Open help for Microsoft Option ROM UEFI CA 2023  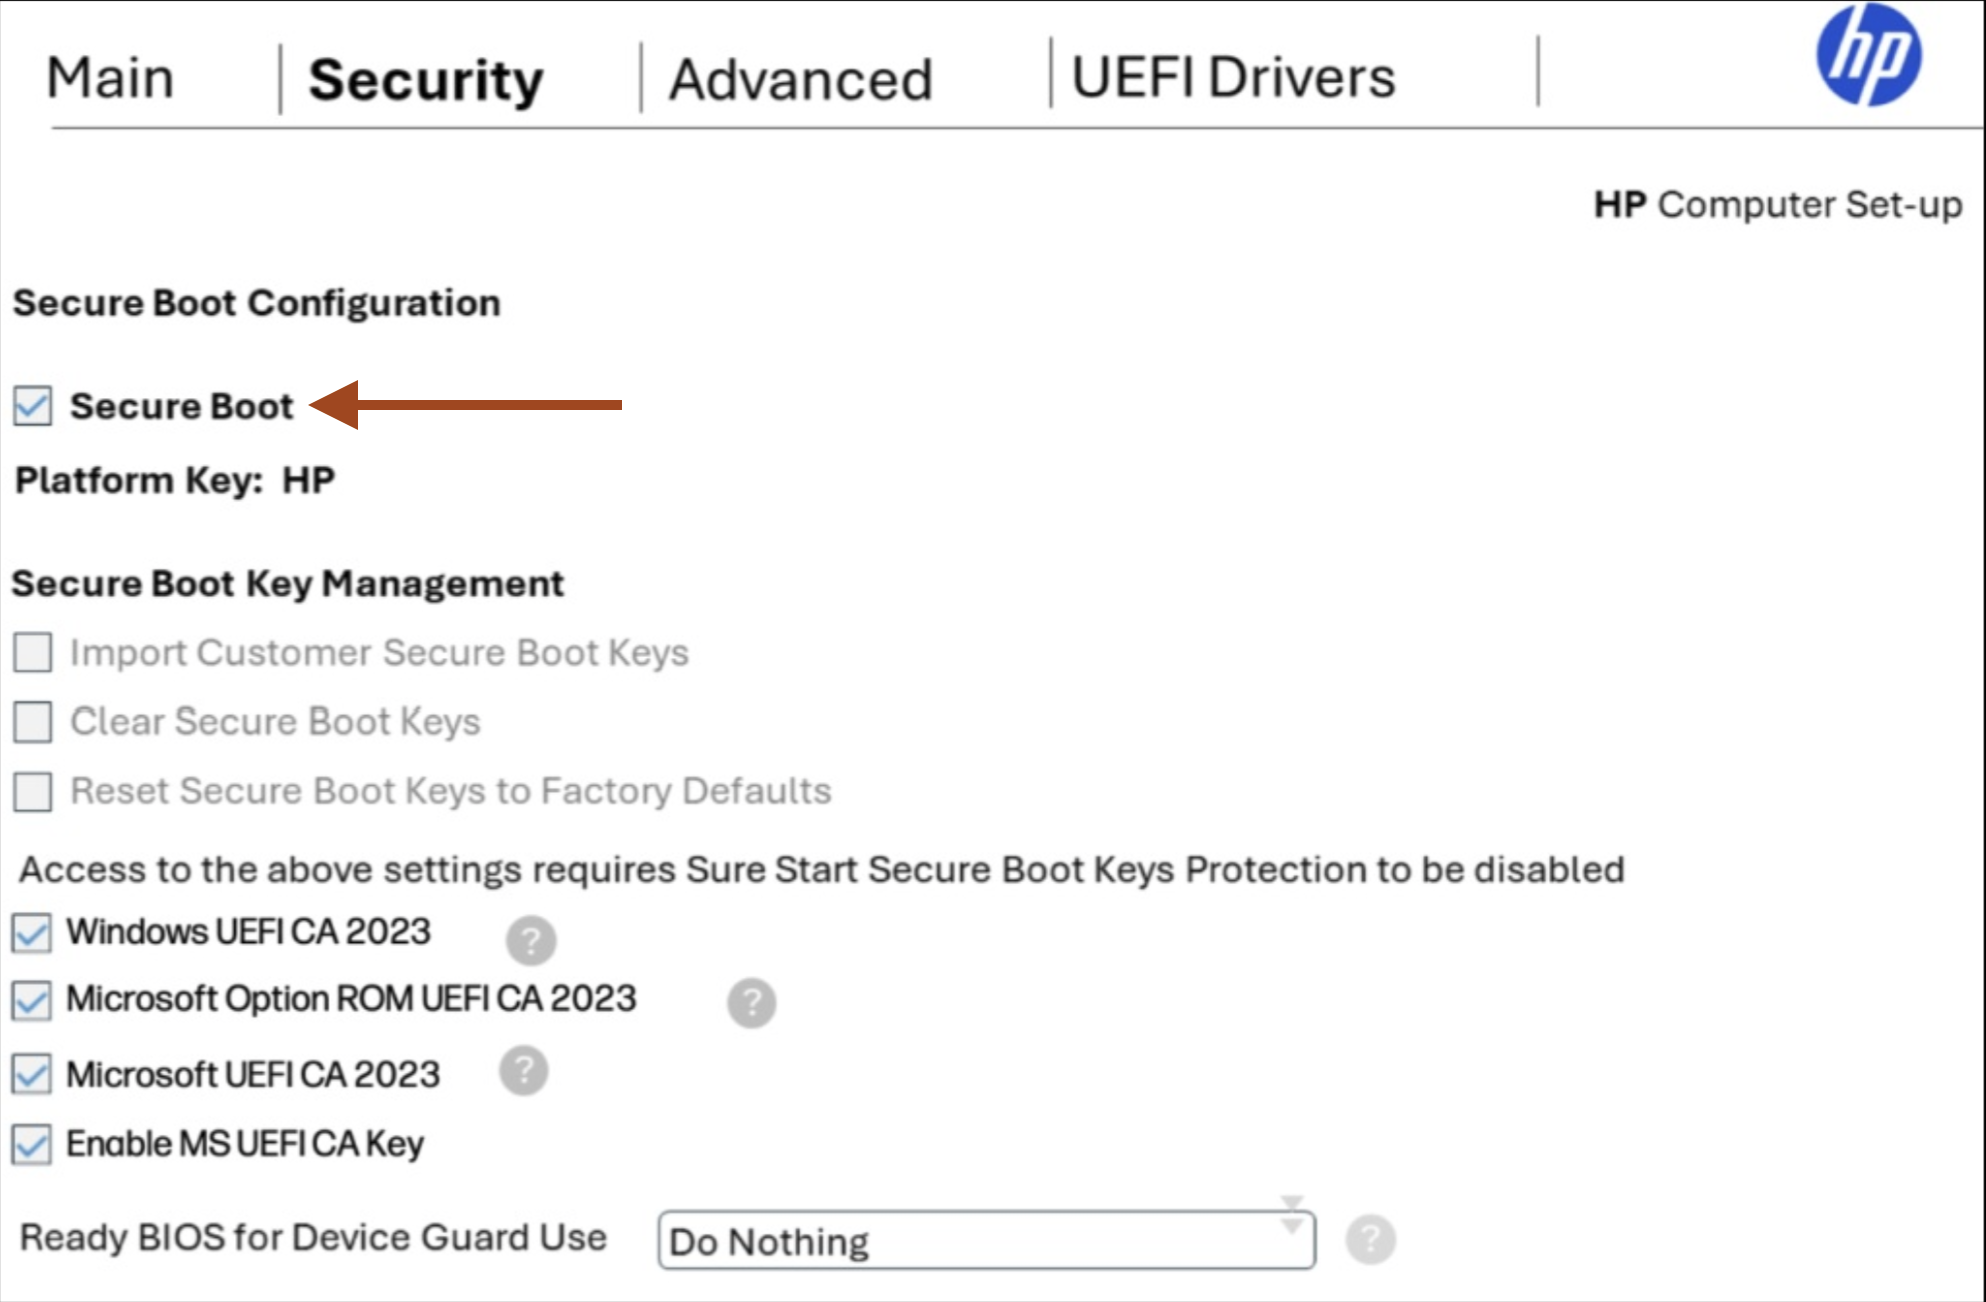752,1003
